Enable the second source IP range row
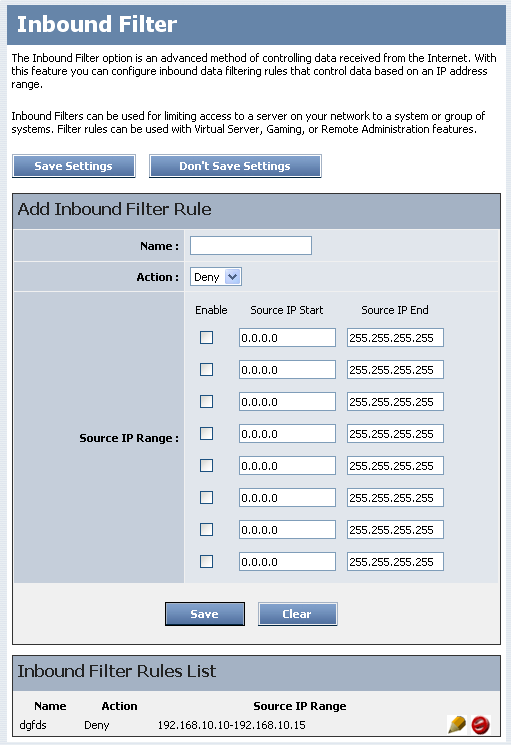 pyautogui.click(x=206, y=369)
